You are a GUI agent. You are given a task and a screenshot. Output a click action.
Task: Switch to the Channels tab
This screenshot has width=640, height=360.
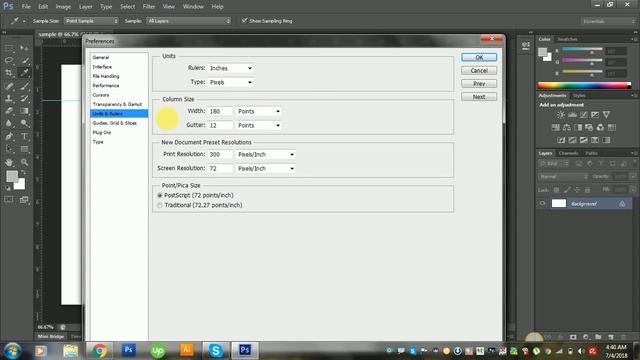[x=568, y=153]
